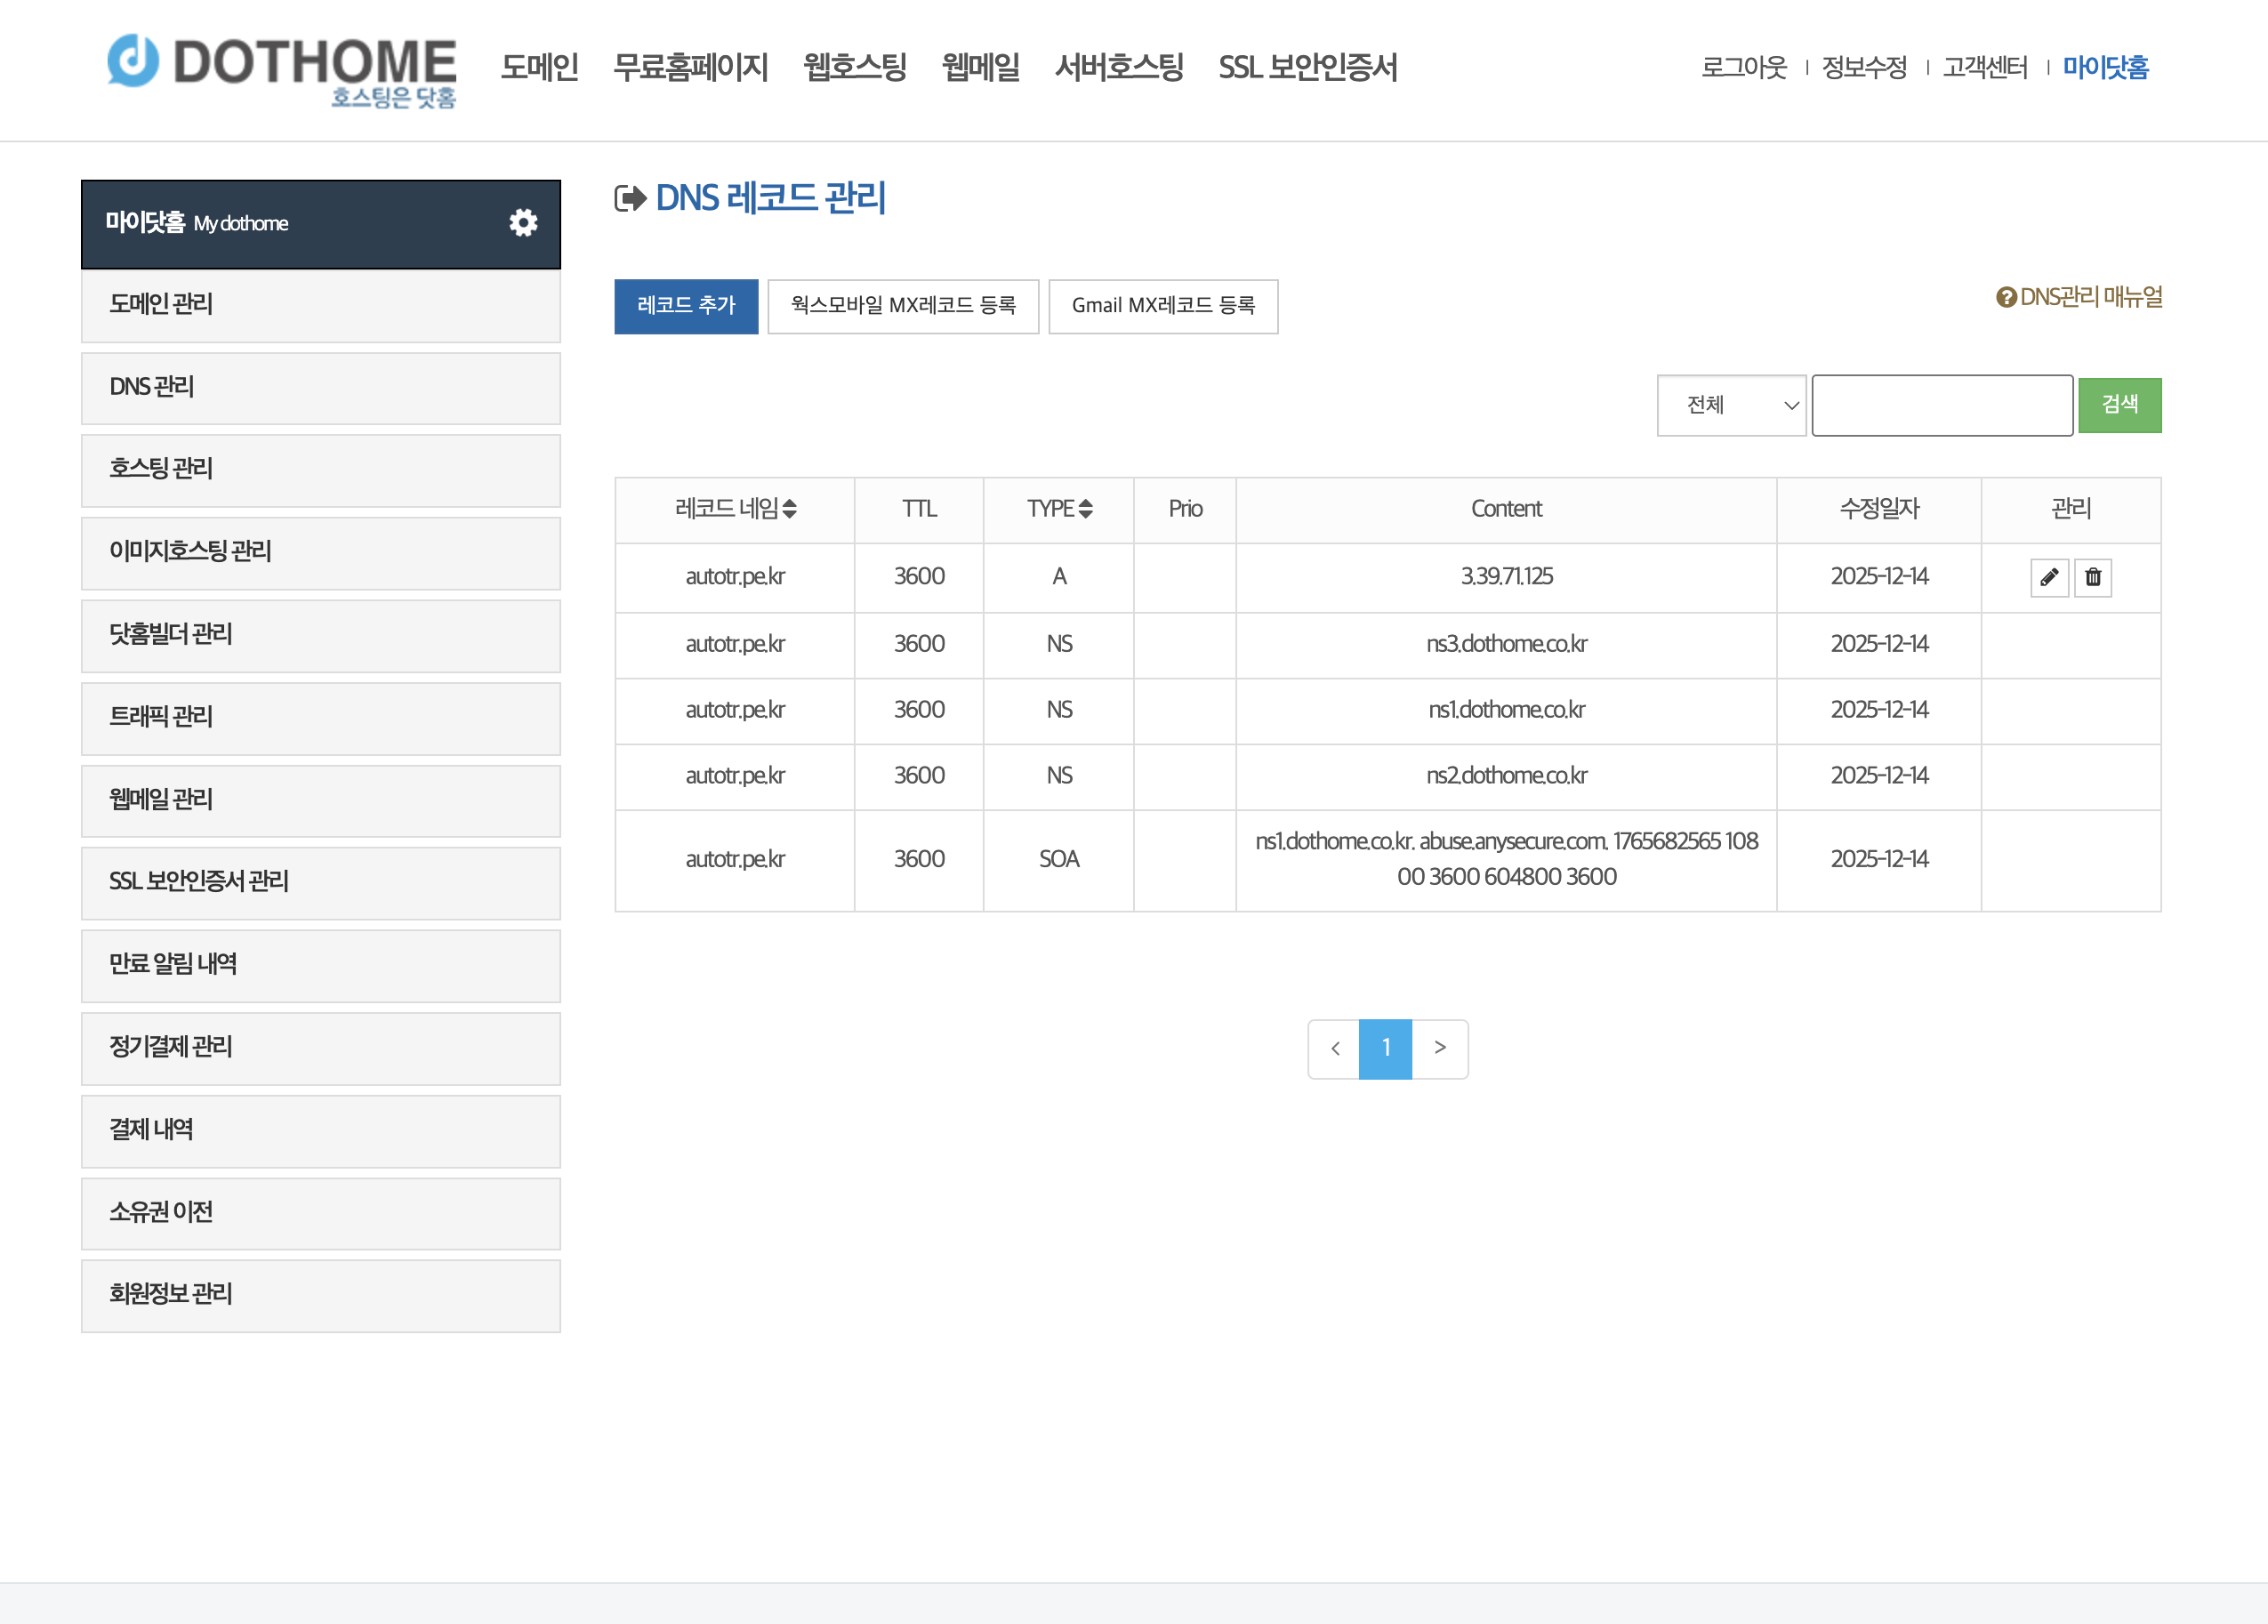2268x1624 pixels.
Task: Open the 웹호스팅 top menu
Action: coord(854,67)
